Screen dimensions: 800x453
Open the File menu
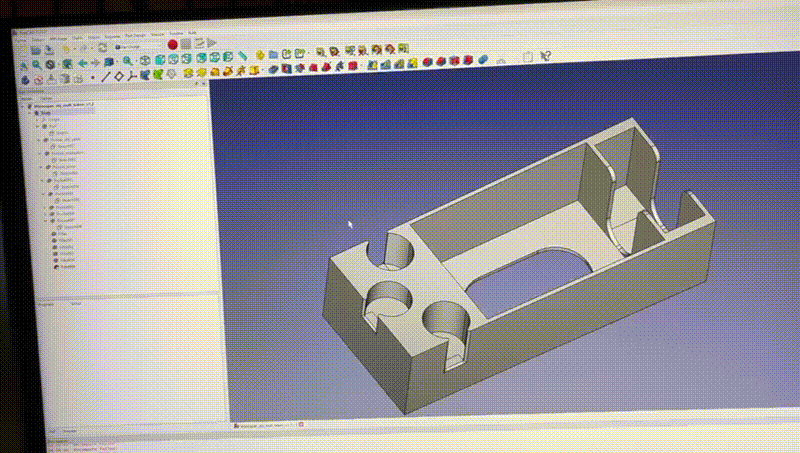(23, 39)
